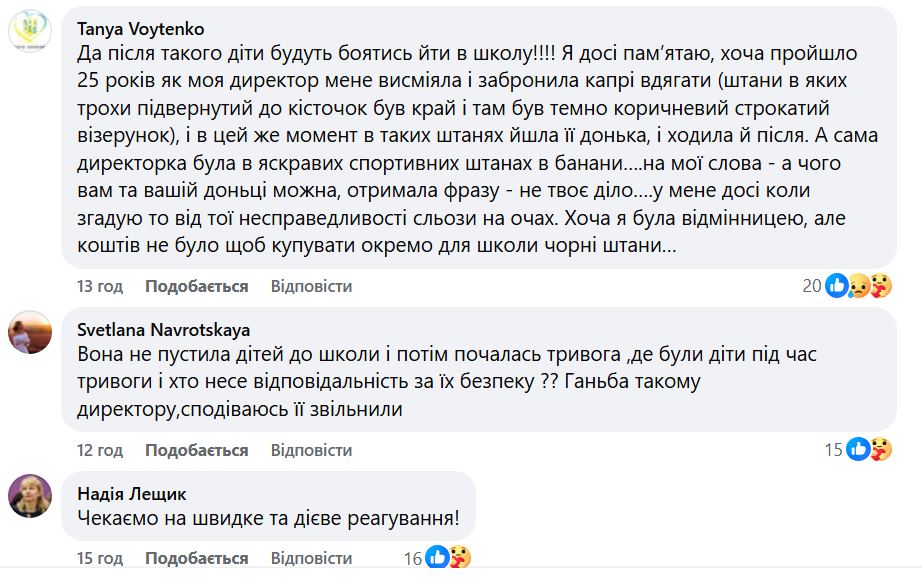Click Відповісти under Svetlana Navrotskaya's comment

311,450
